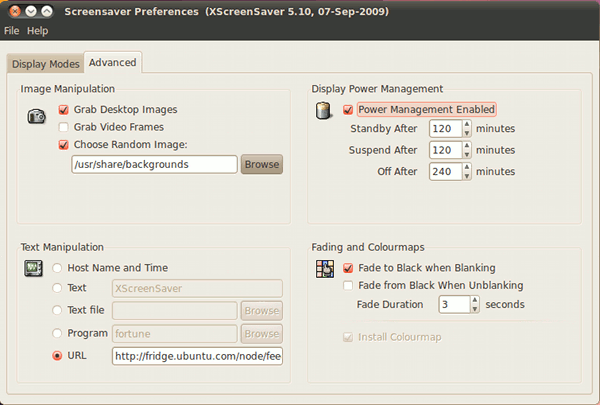This screenshot has width=600, height=405.
Task: Toggle Grab Desktop Images checkbox
Action: [64, 110]
